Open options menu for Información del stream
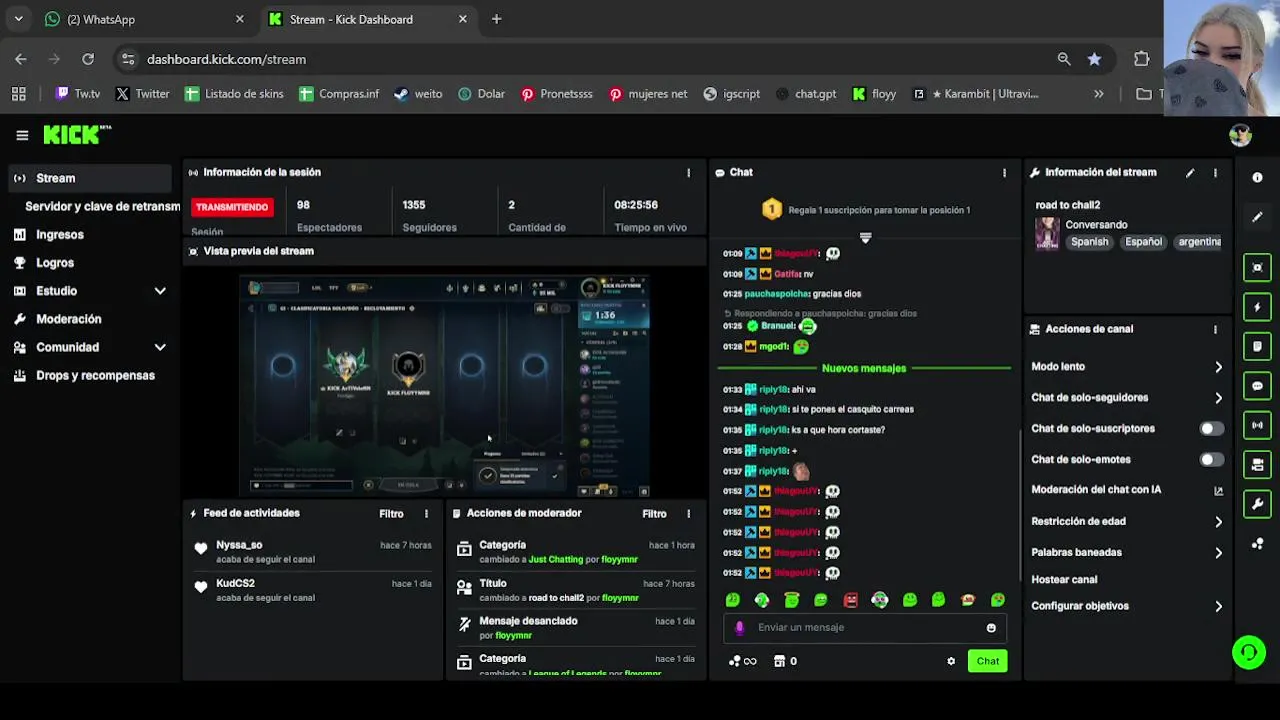Viewport: 1280px width, 720px height. [x=1215, y=173]
